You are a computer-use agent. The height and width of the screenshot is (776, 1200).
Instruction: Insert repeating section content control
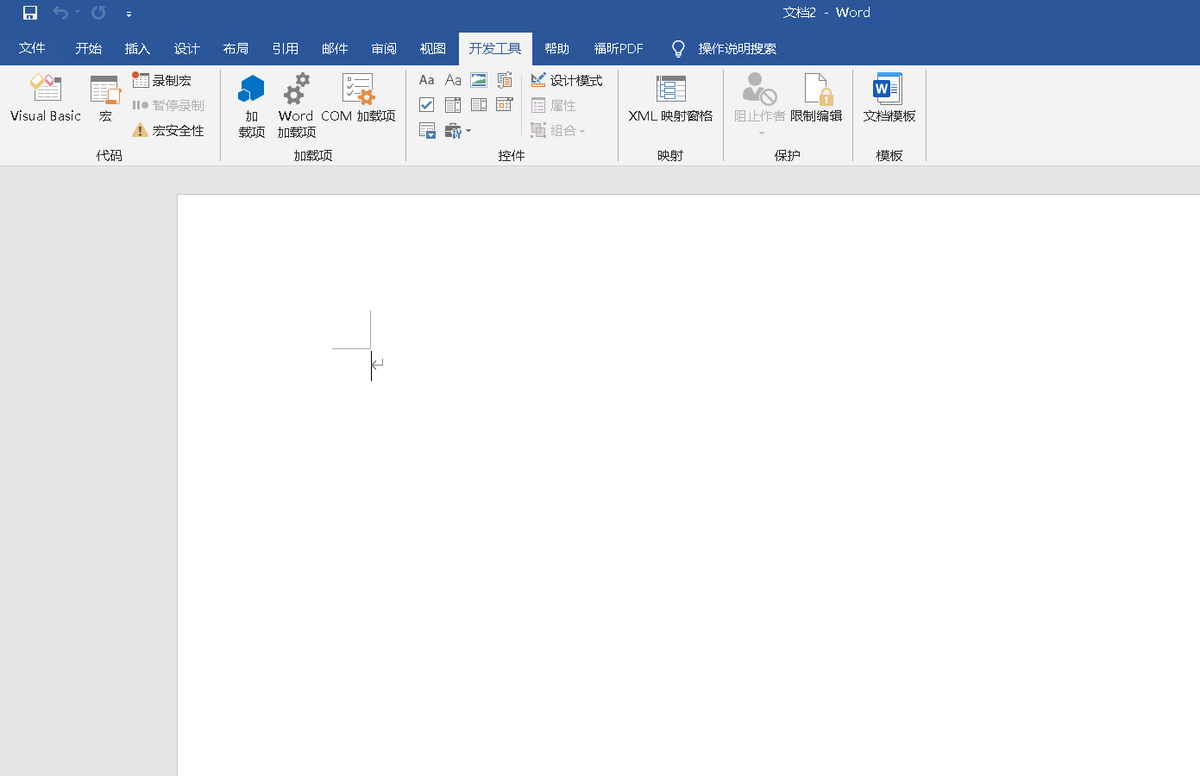coord(427,130)
